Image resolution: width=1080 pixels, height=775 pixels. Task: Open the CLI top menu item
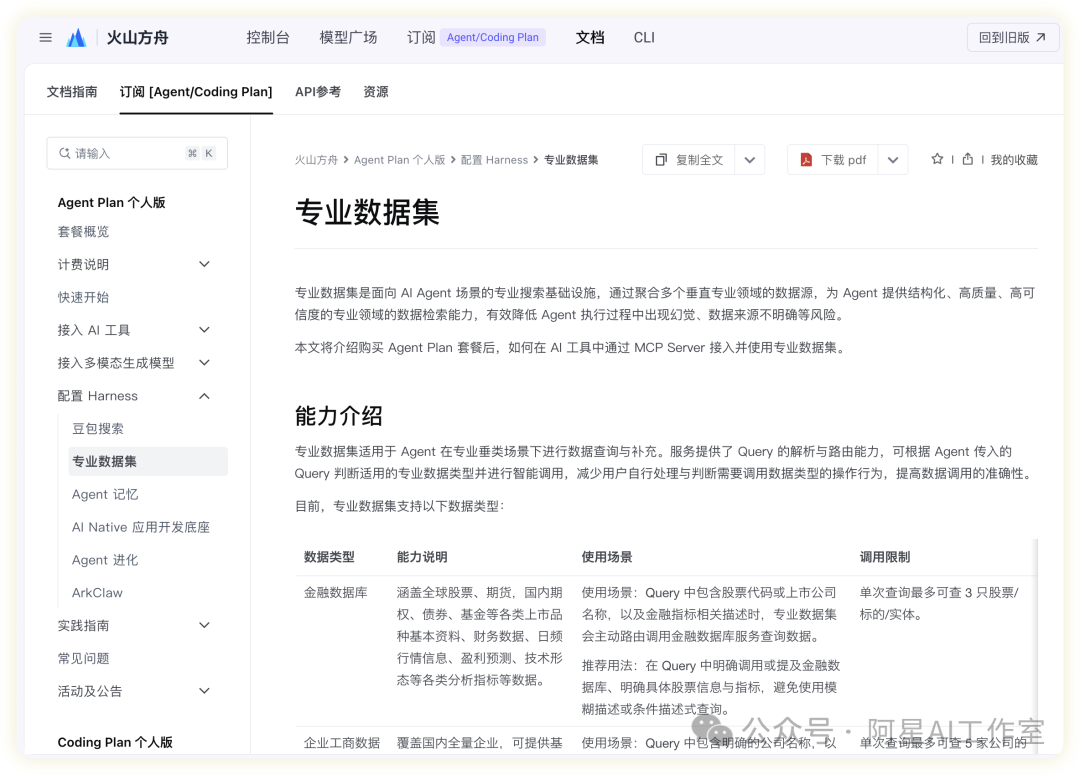click(644, 37)
